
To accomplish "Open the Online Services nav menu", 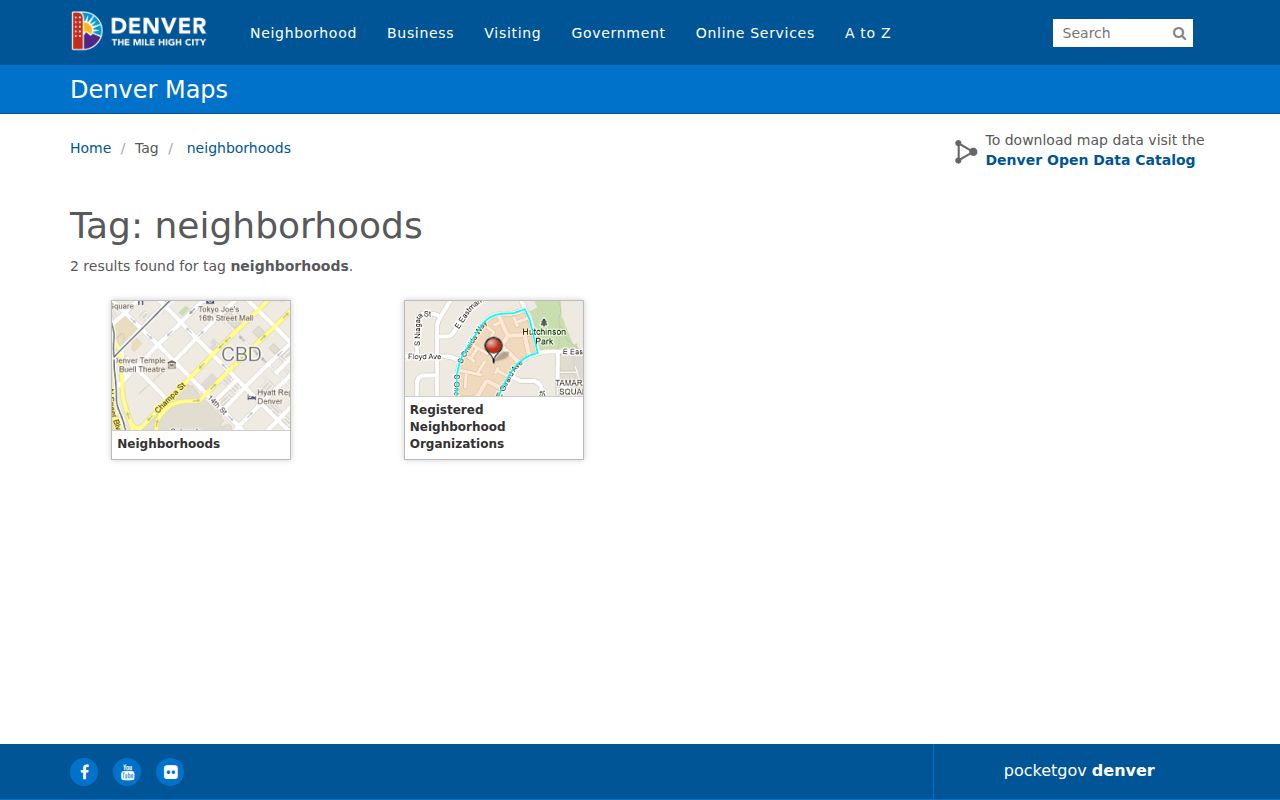I will pos(755,33).
